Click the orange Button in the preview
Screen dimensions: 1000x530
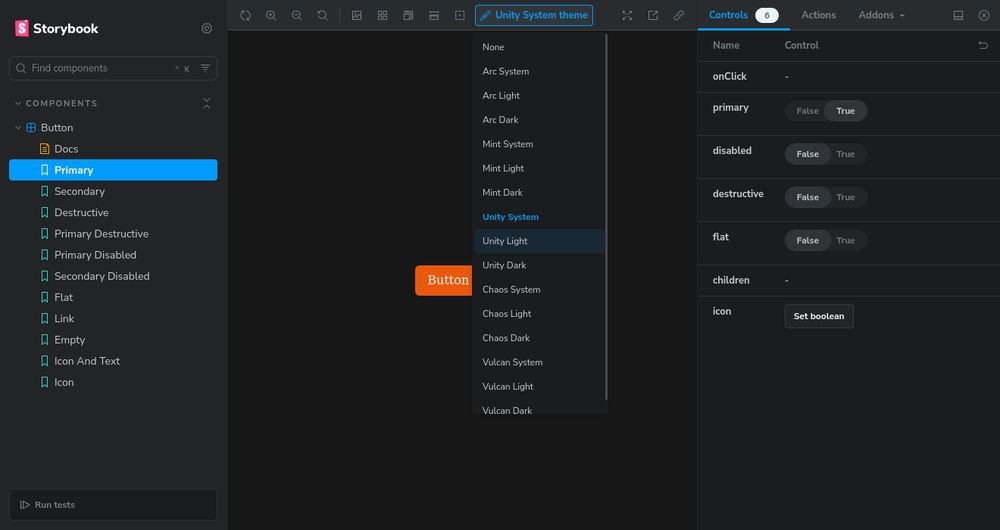tap(445, 281)
